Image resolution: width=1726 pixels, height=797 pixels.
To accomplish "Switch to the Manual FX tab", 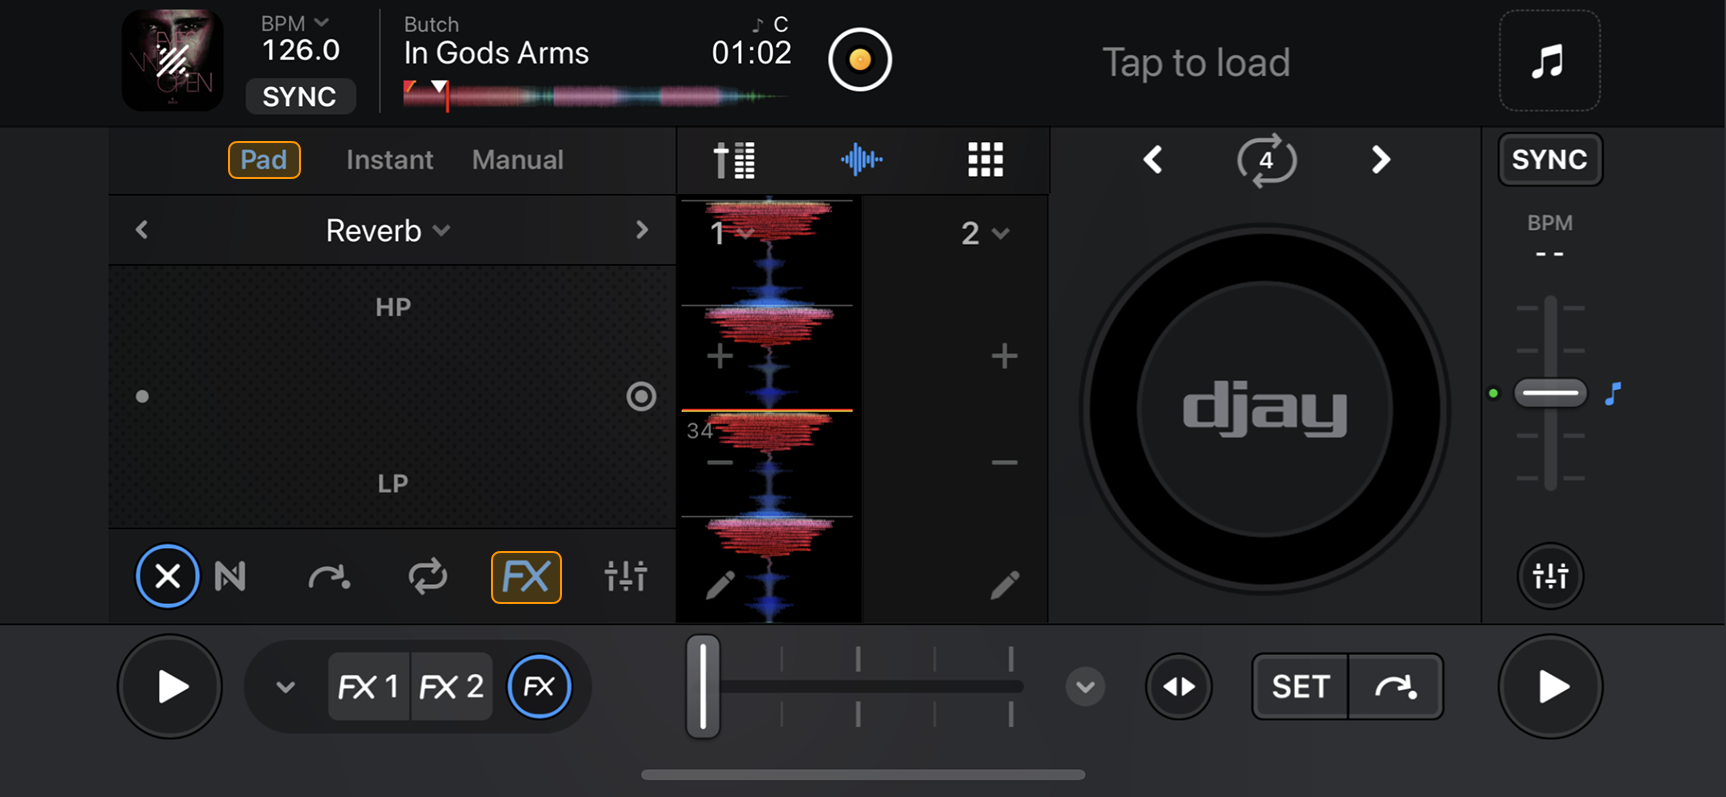I will (518, 160).
